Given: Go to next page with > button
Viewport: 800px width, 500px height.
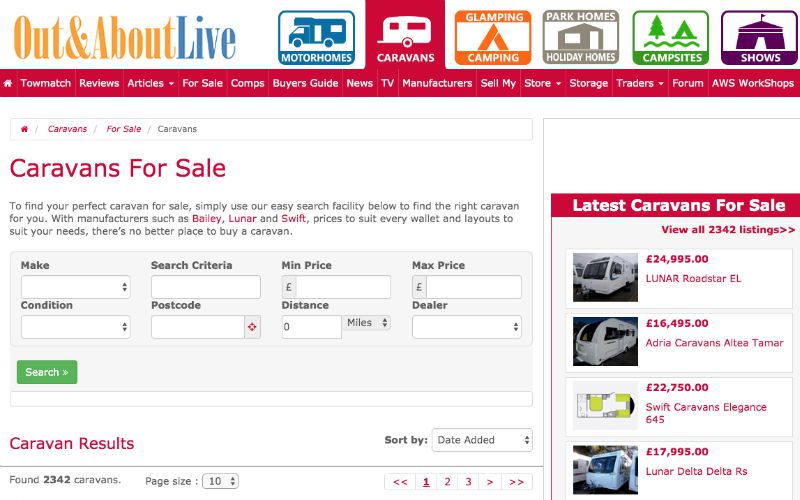Looking at the screenshot, I should (490, 482).
